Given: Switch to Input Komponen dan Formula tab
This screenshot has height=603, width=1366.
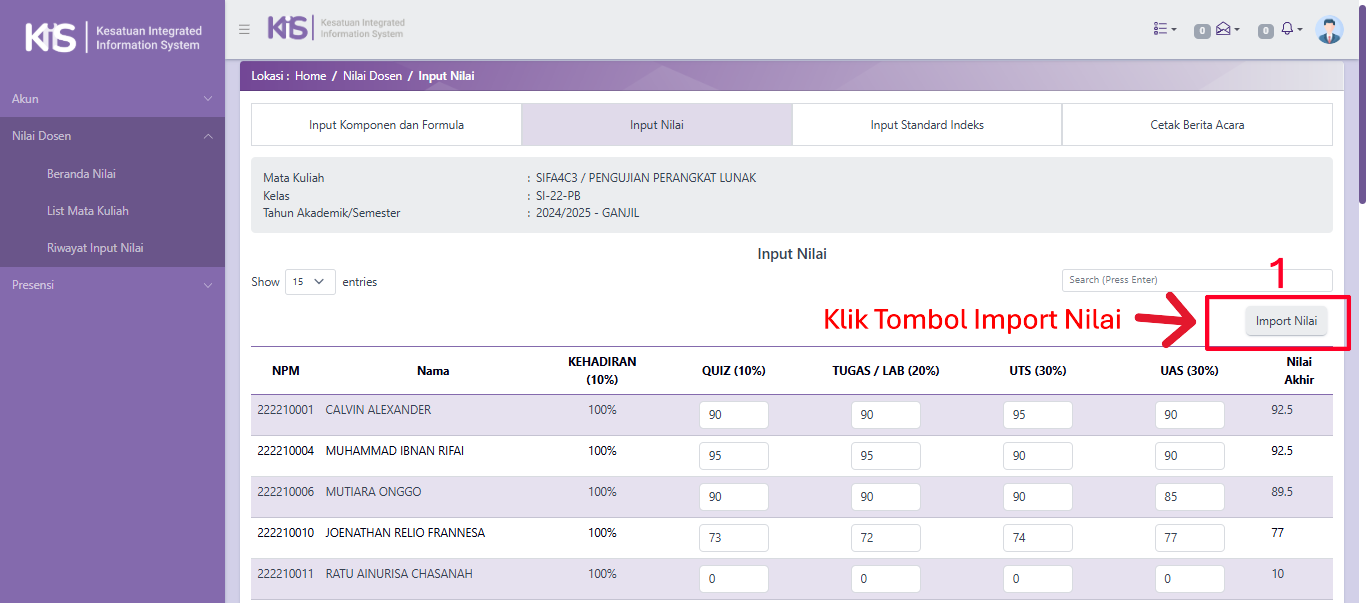Looking at the screenshot, I should click(386, 125).
